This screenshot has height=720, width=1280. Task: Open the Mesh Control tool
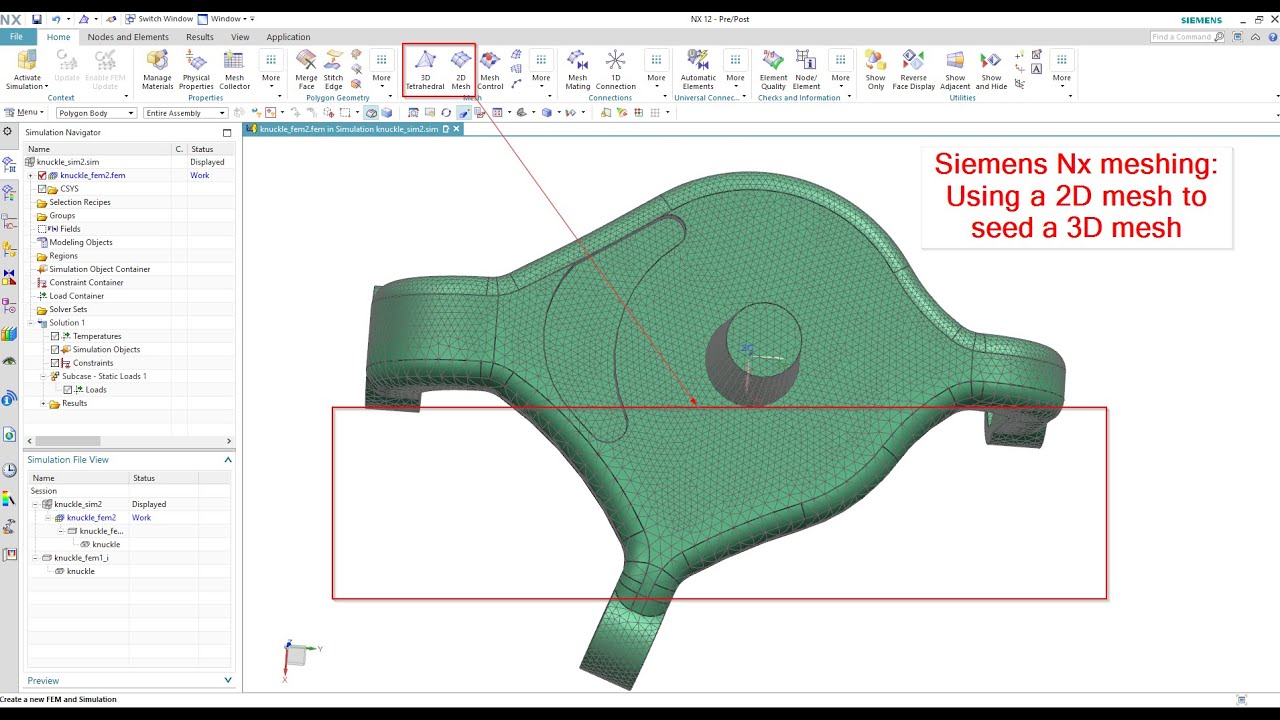[490, 69]
